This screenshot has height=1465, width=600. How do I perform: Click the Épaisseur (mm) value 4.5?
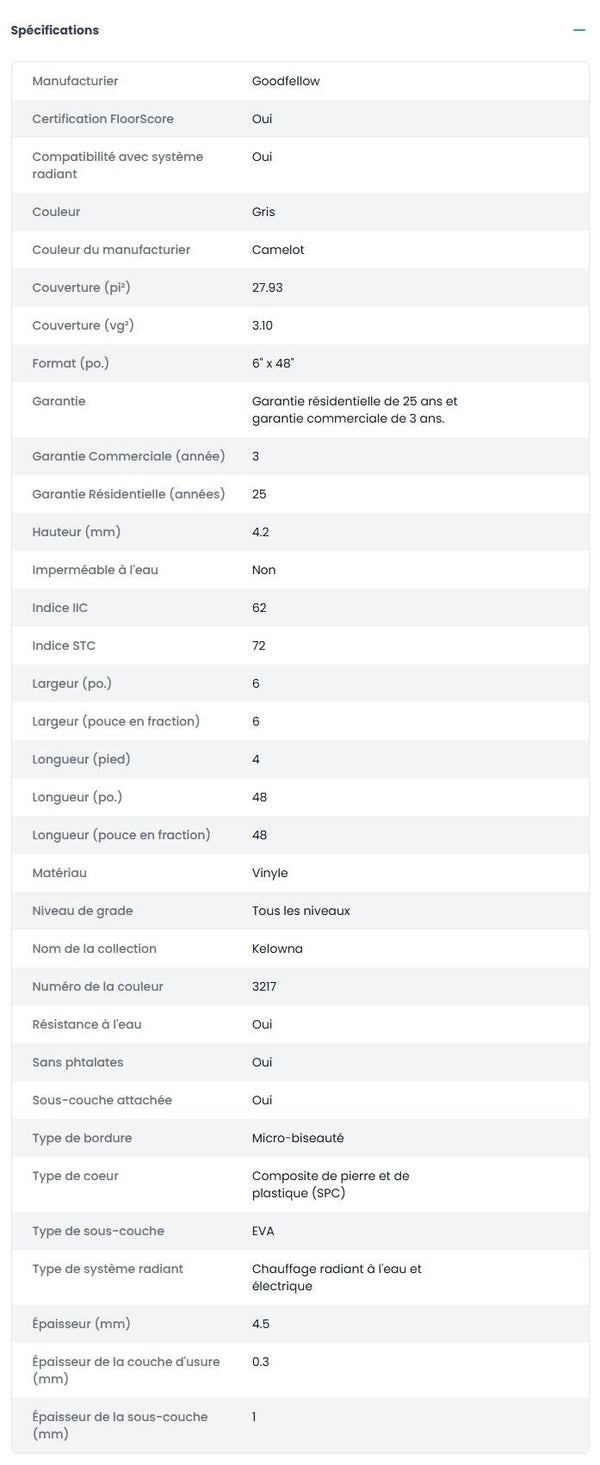pos(261,1324)
